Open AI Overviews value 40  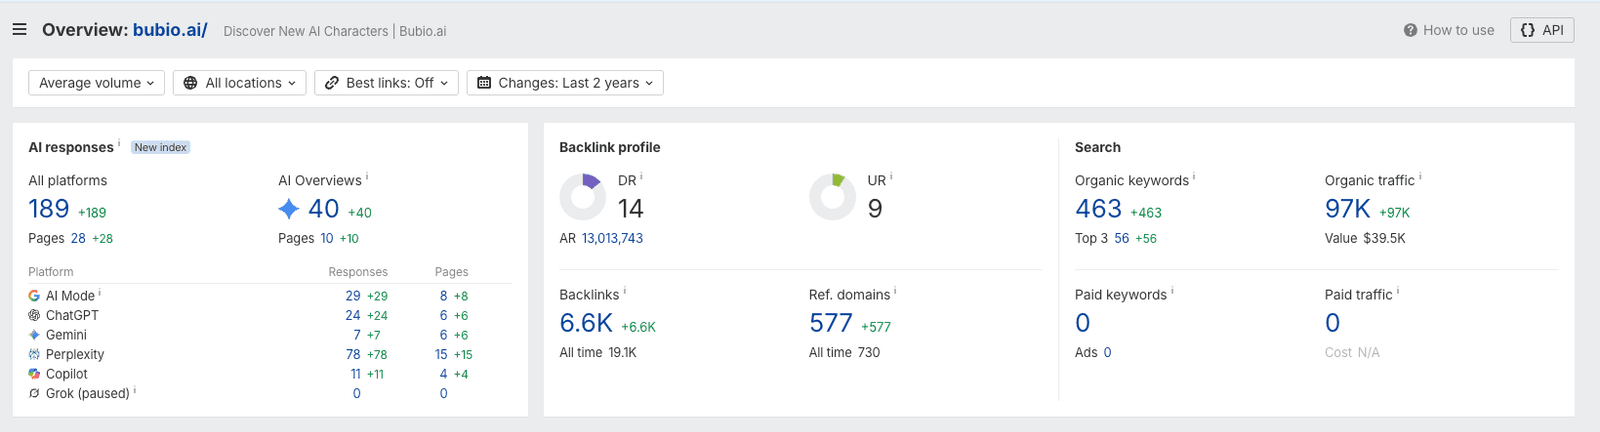click(324, 209)
